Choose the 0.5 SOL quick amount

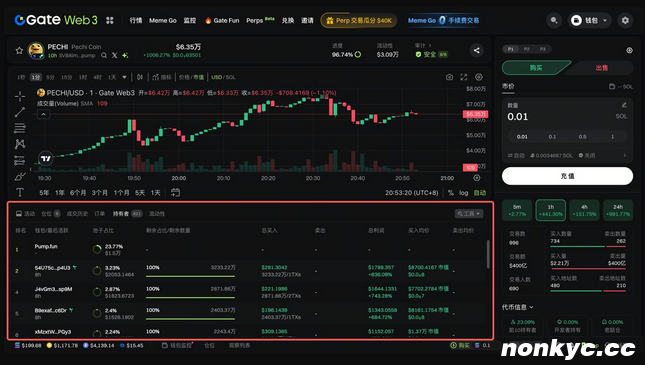tap(582, 137)
